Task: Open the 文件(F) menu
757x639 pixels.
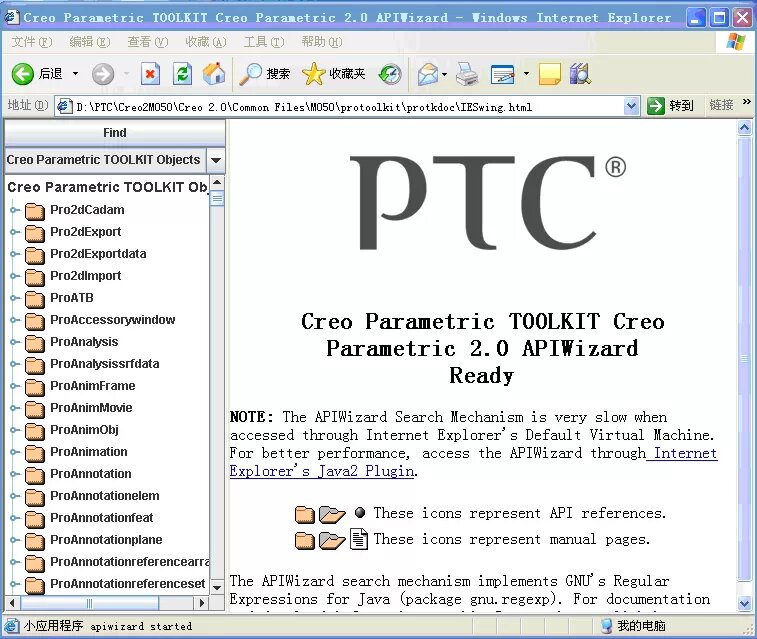Action: (x=32, y=42)
